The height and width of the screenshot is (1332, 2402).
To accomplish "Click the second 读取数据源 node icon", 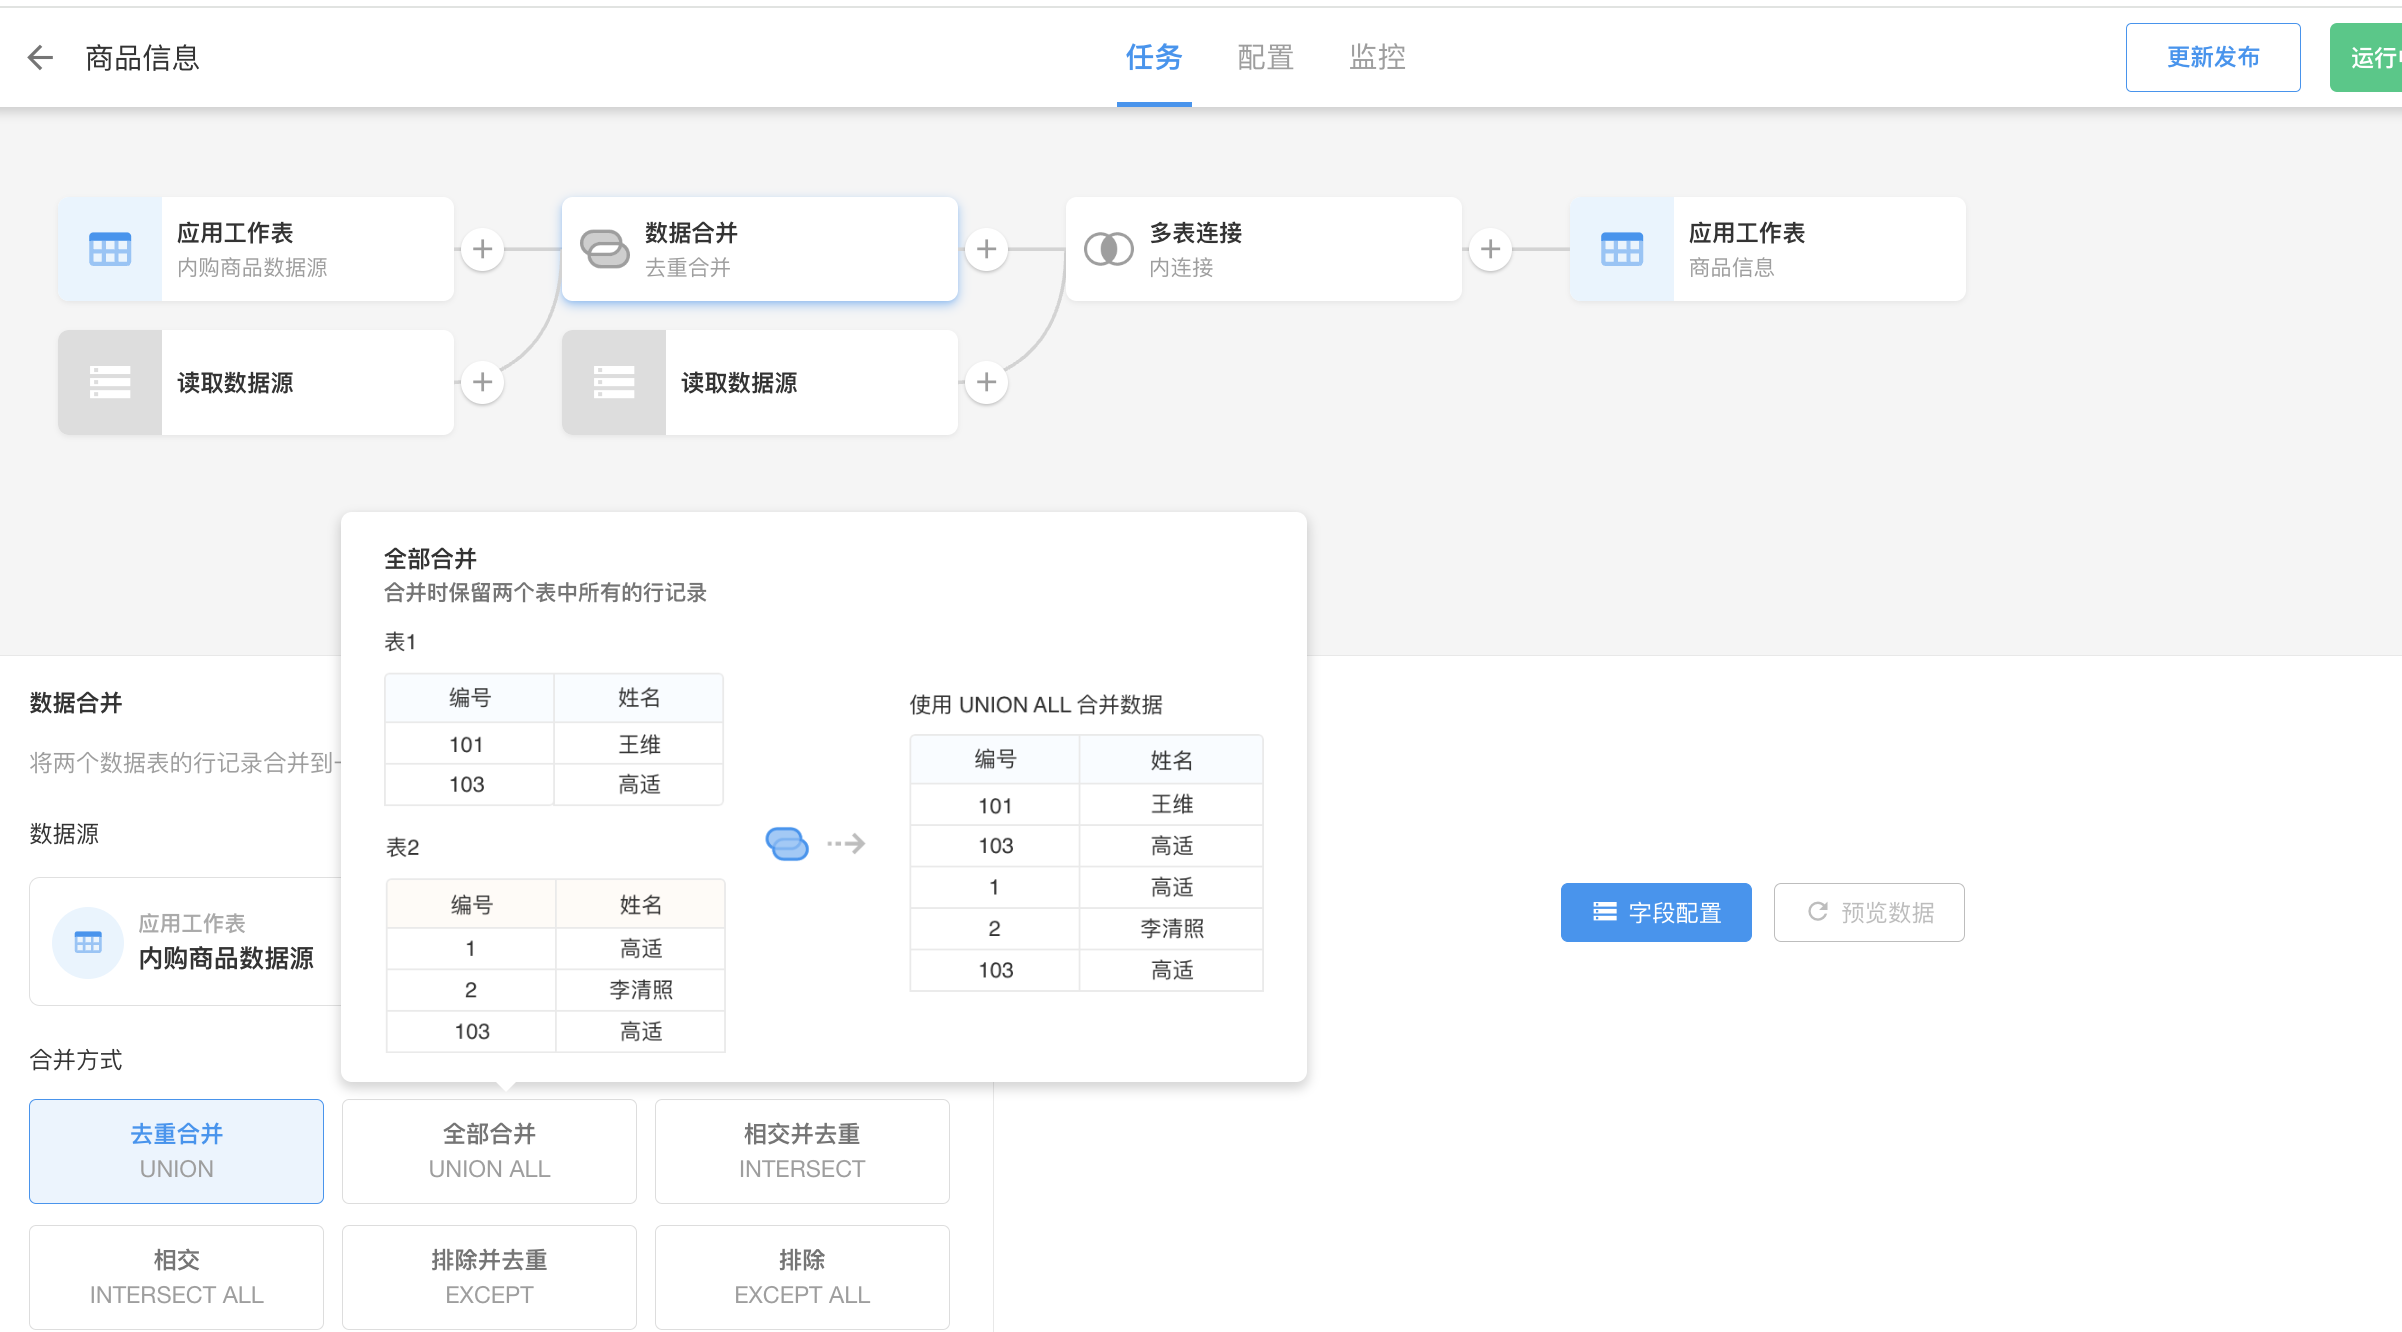I will 614,382.
